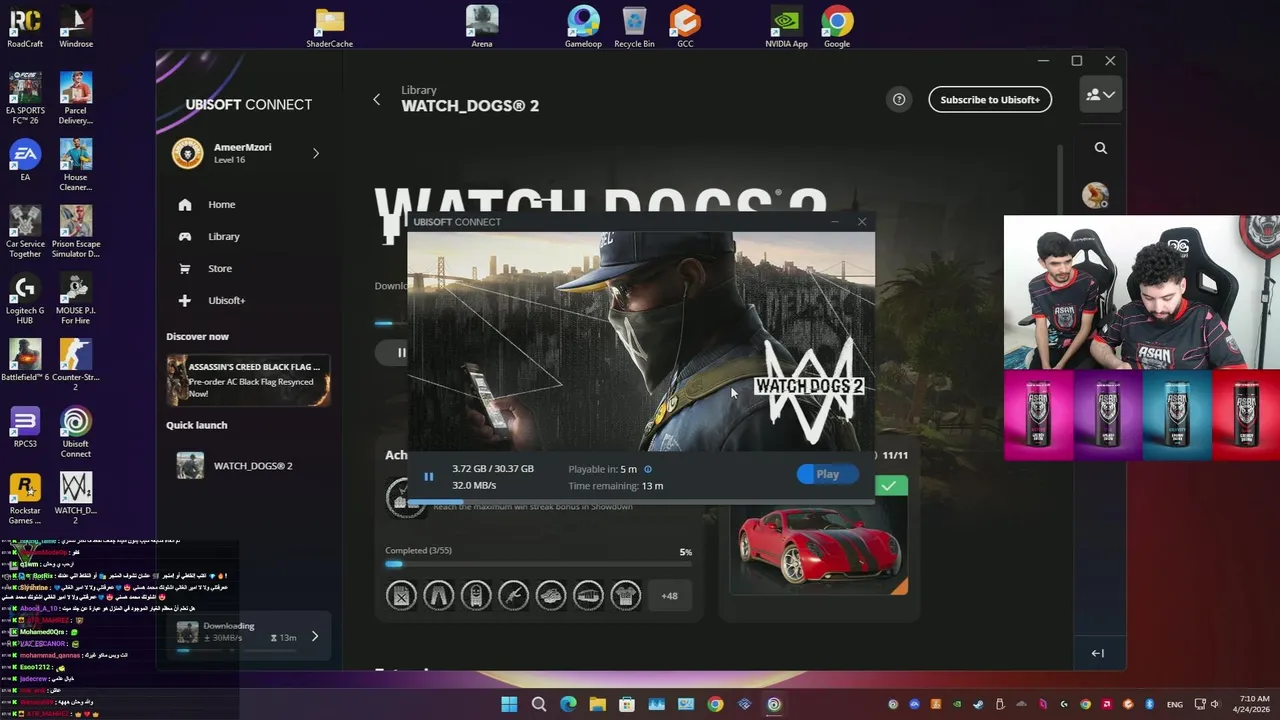Image resolution: width=1280 pixels, height=720 pixels.
Task: Open the Rockstar Games desktop shortcut
Action: point(25,498)
